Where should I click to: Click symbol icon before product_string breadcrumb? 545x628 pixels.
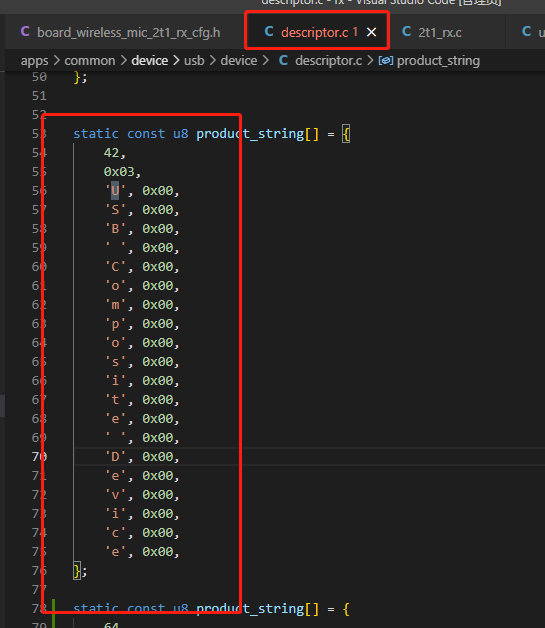click(385, 61)
